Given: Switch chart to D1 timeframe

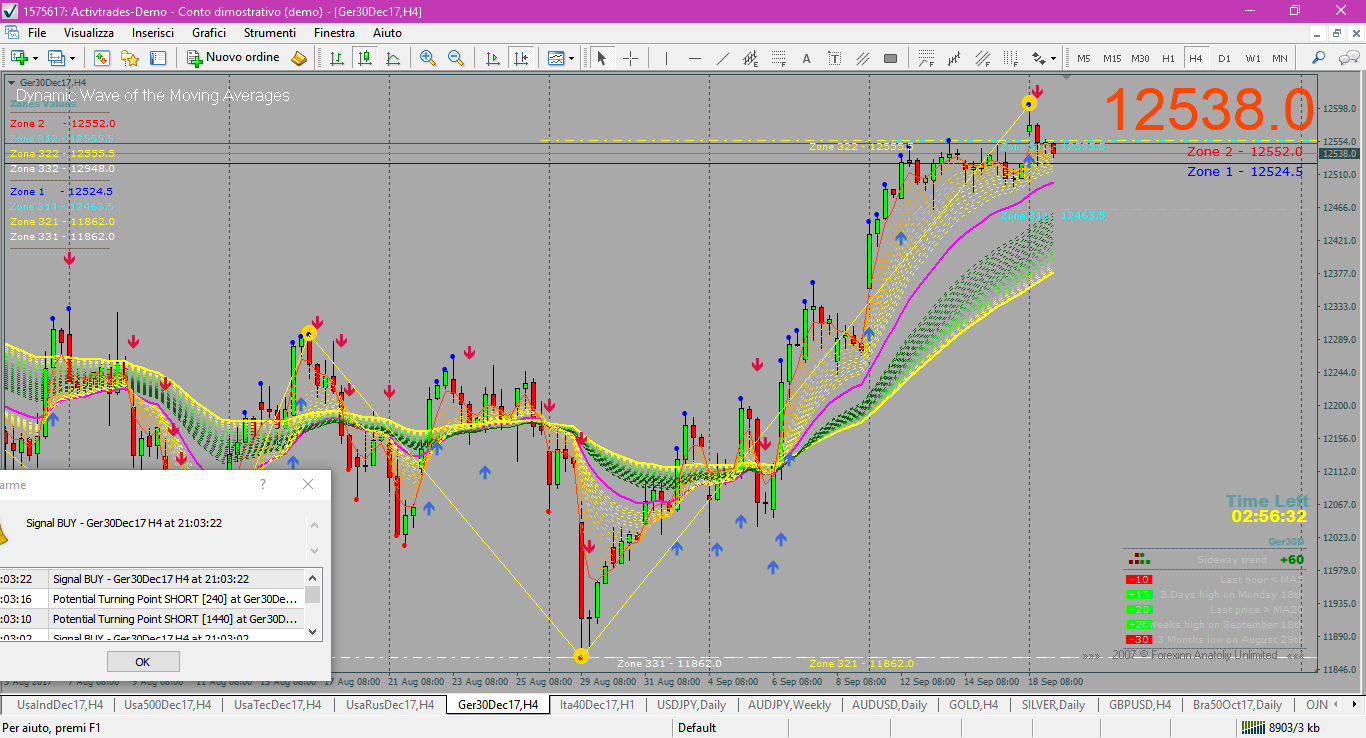Looking at the screenshot, I should (1224, 58).
